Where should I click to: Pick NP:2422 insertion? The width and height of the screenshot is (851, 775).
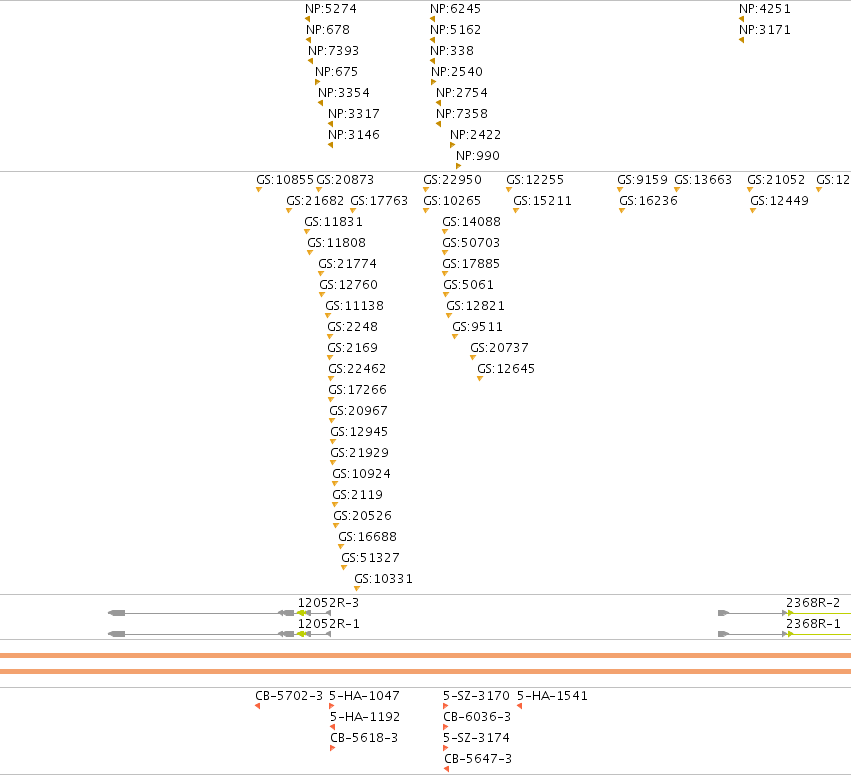coord(475,135)
